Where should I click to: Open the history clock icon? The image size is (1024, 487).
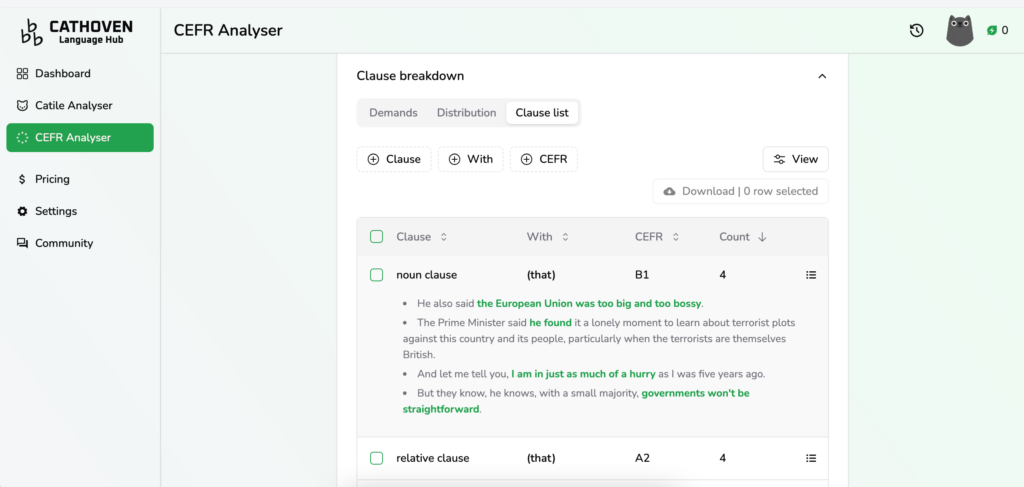click(x=916, y=30)
